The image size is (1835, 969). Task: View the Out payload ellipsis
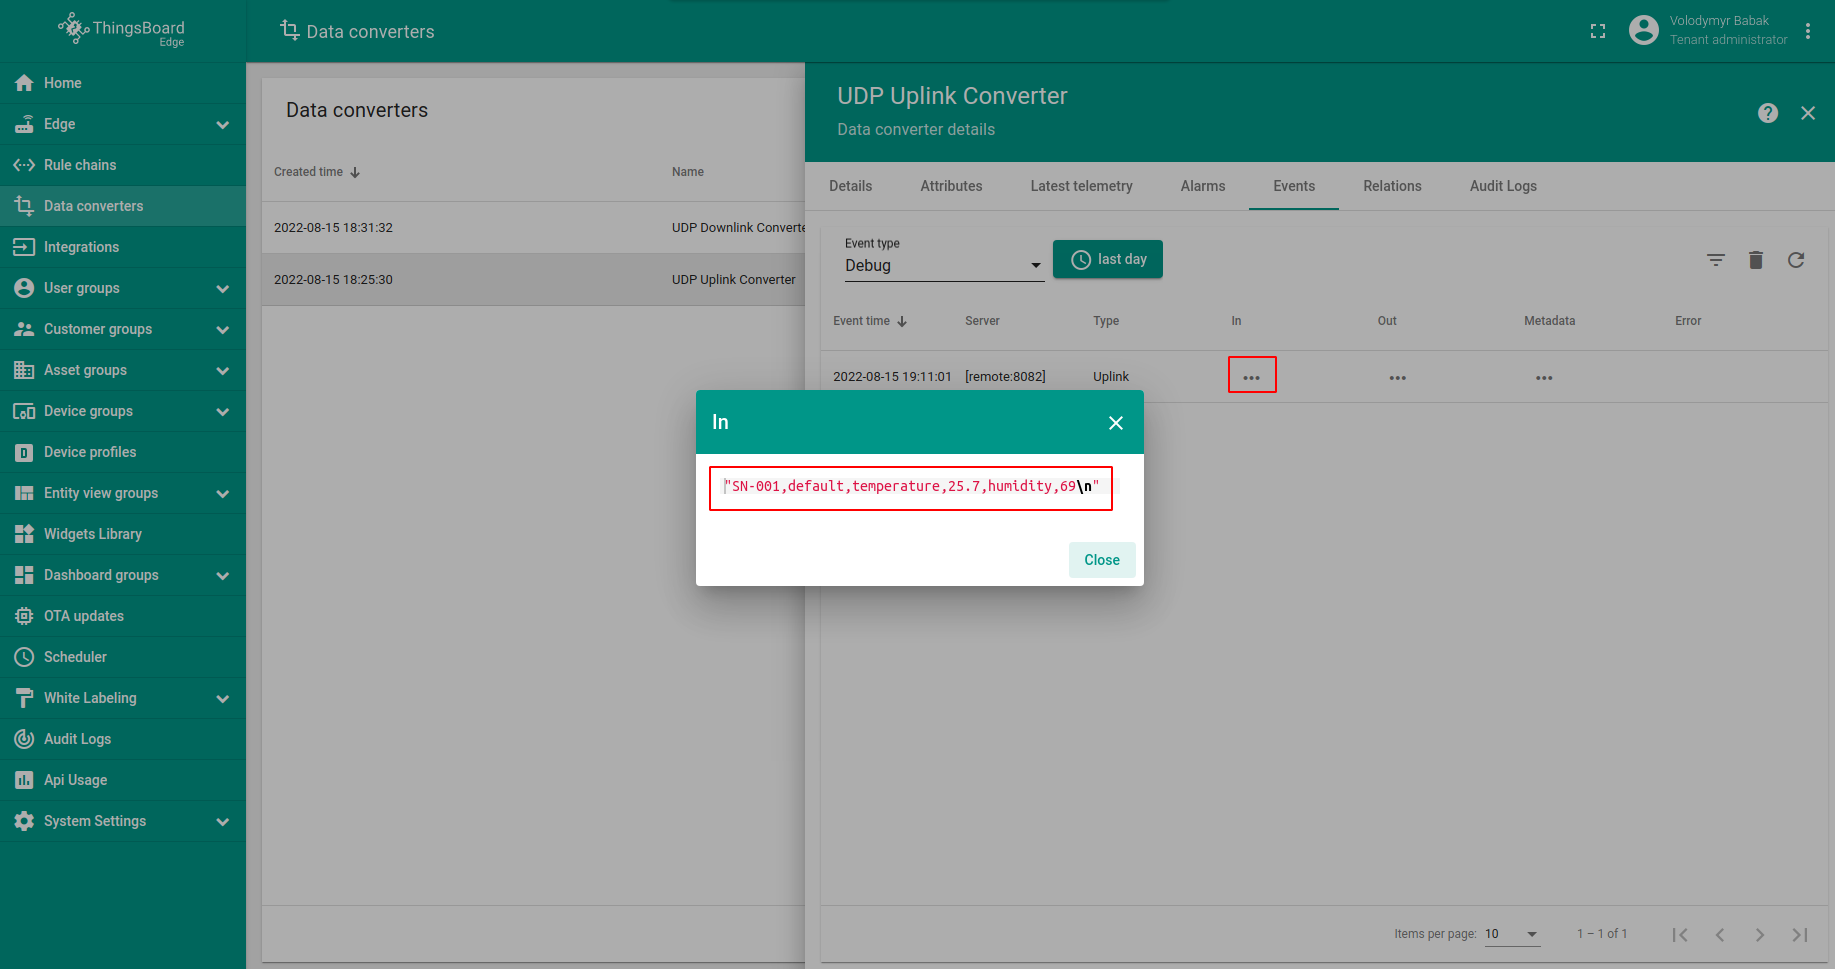[1397, 377]
